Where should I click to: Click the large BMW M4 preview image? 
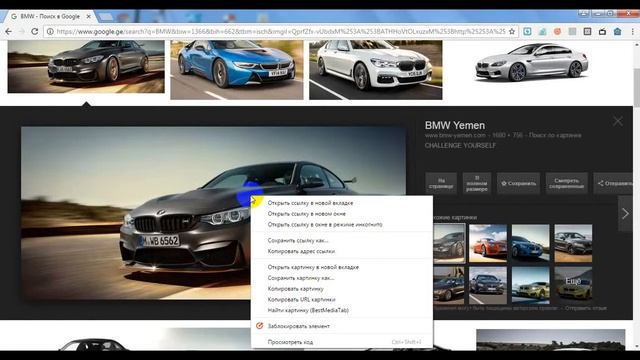coord(135,212)
